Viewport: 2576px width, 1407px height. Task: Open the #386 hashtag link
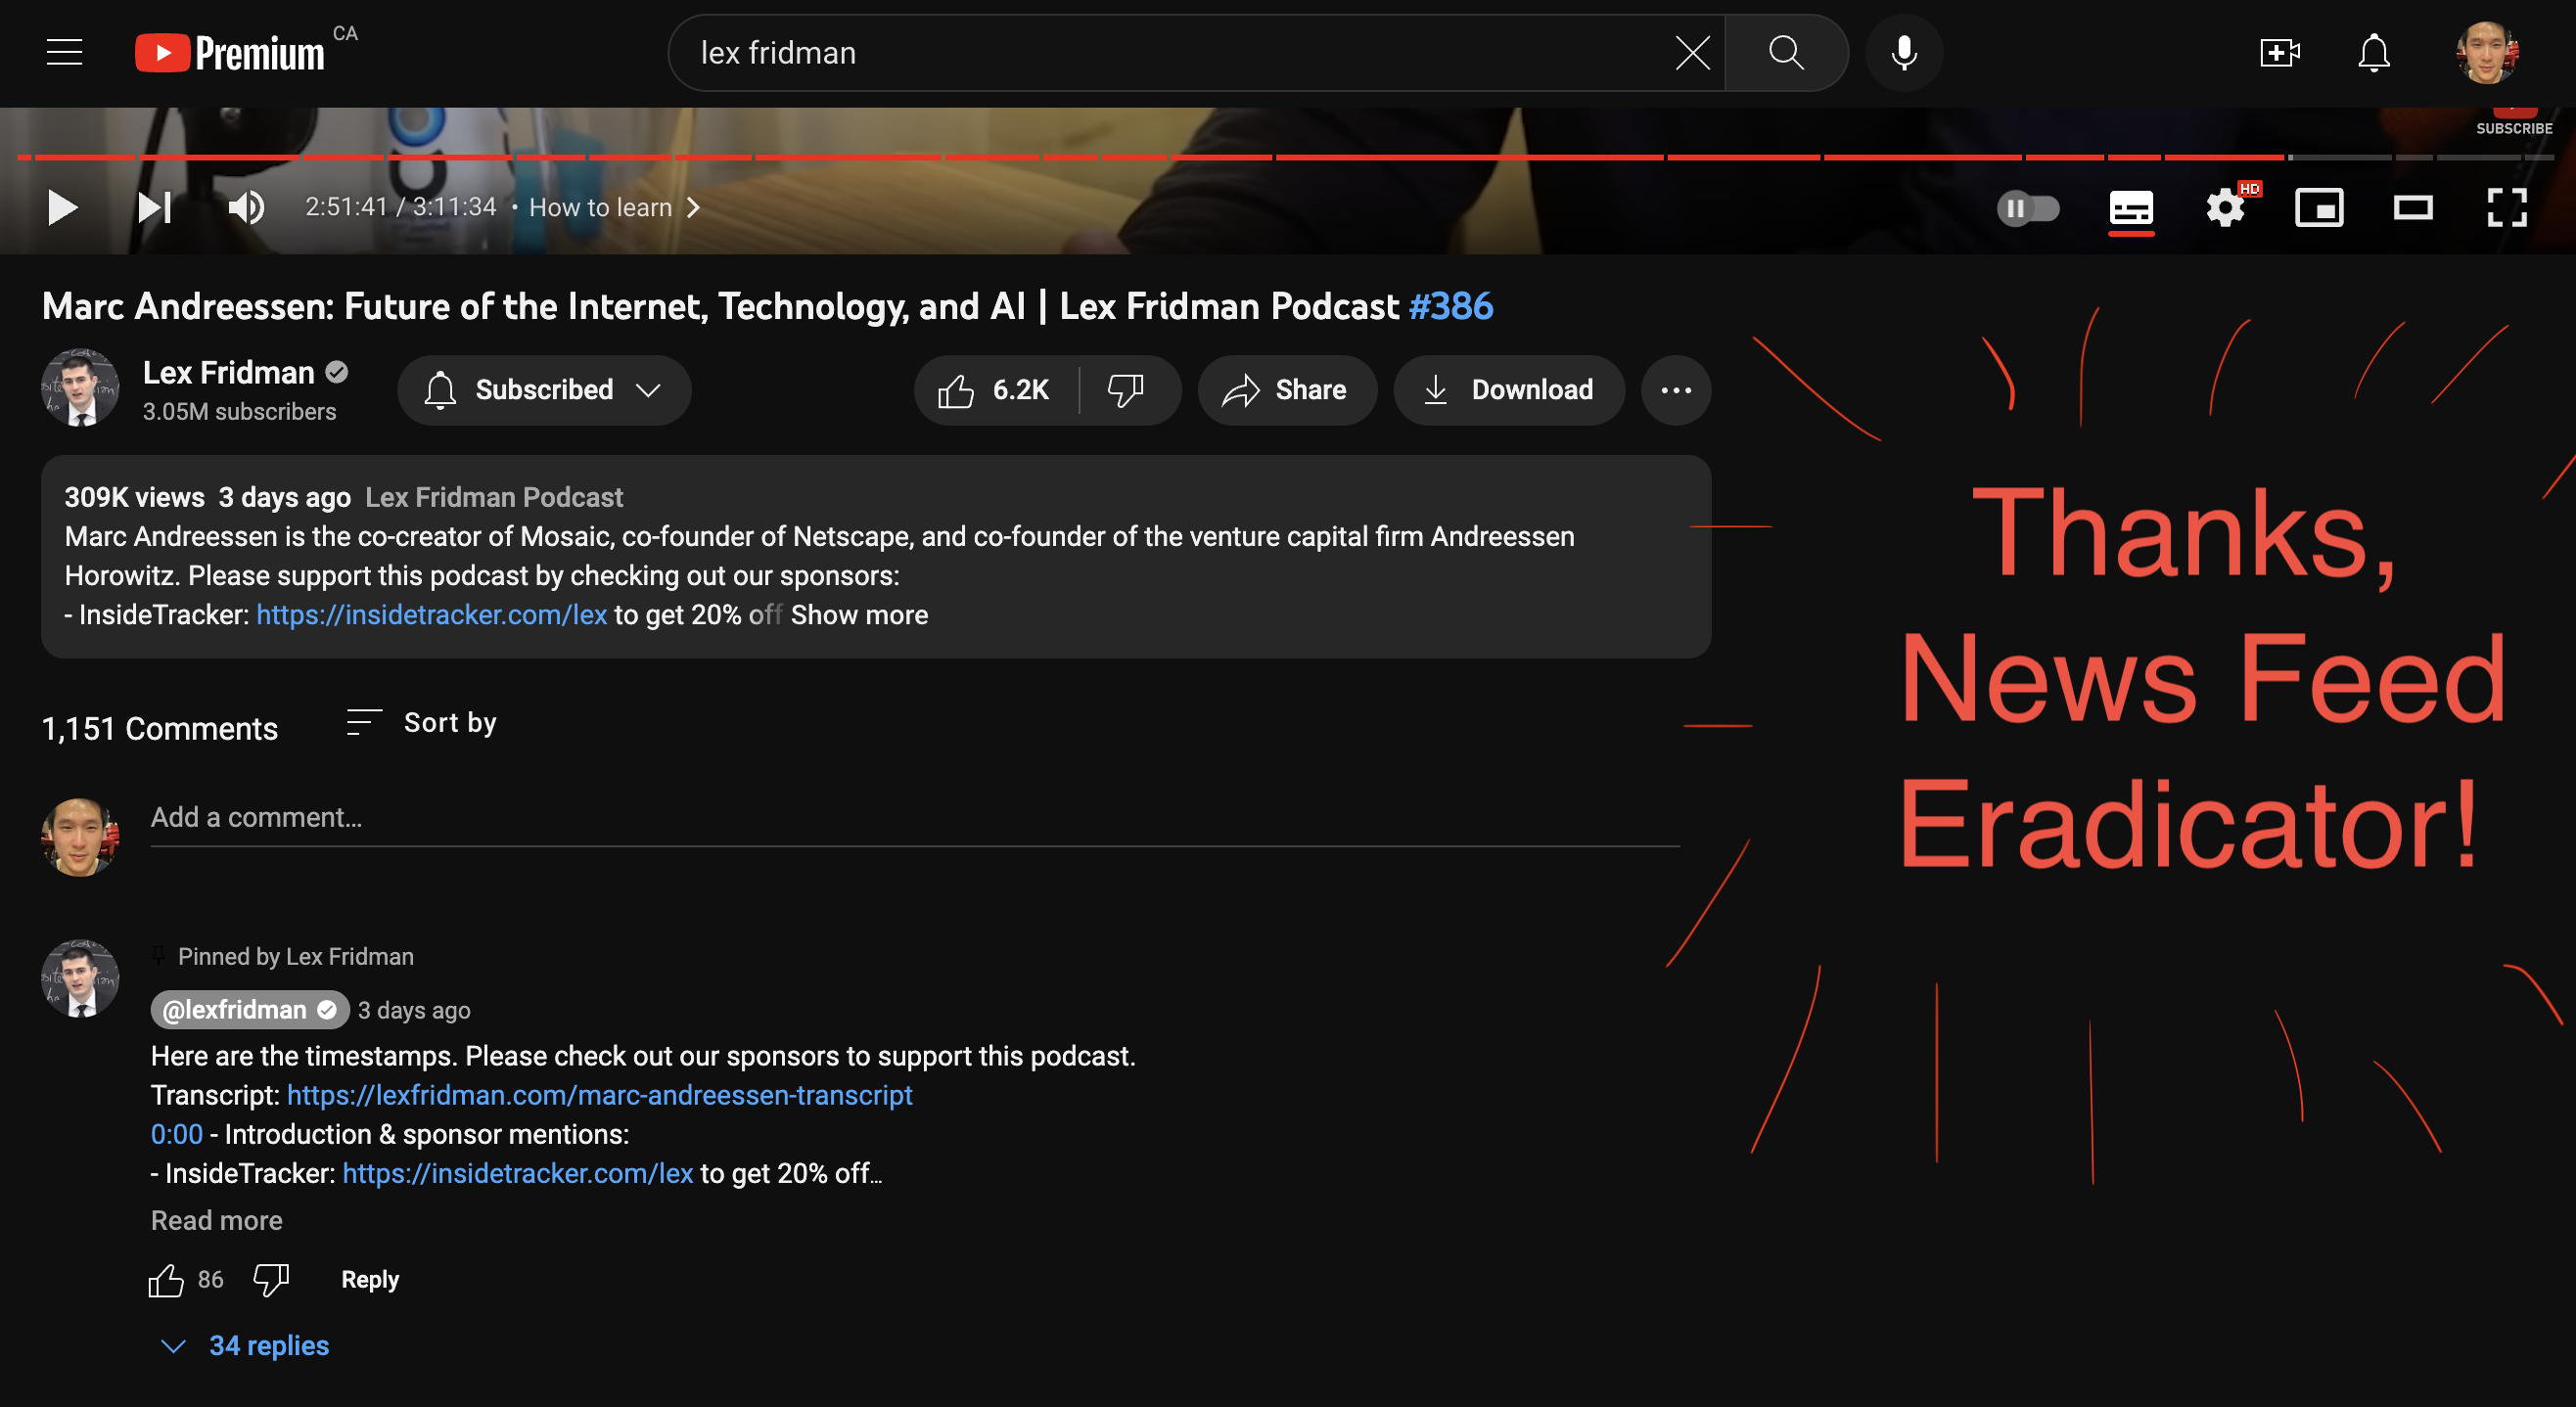coord(1450,306)
